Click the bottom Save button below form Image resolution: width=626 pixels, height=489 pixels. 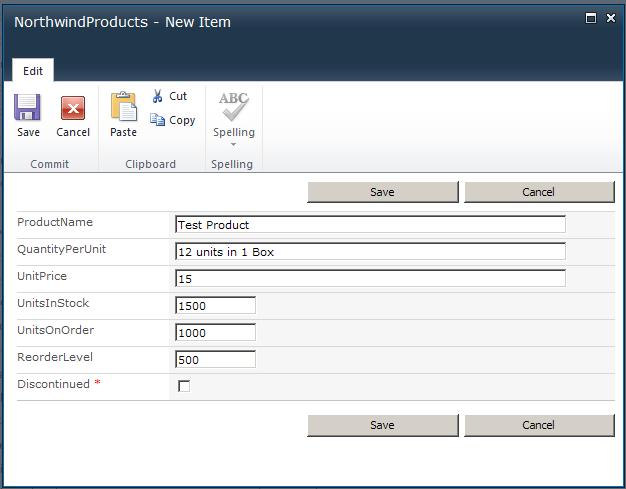pyautogui.click(x=383, y=425)
